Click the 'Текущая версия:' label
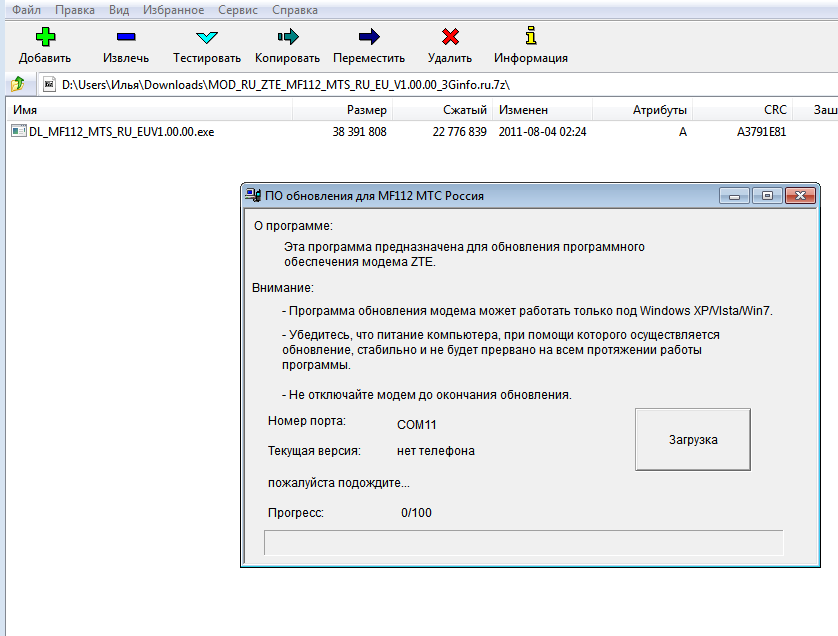The width and height of the screenshot is (838, 636). pyautogui.click(x=314, y=451)
